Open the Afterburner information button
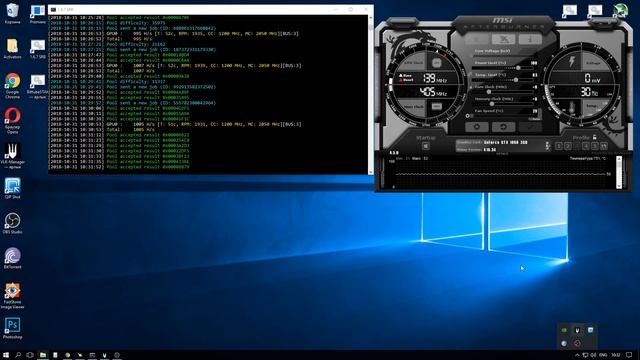 point(530,39)
